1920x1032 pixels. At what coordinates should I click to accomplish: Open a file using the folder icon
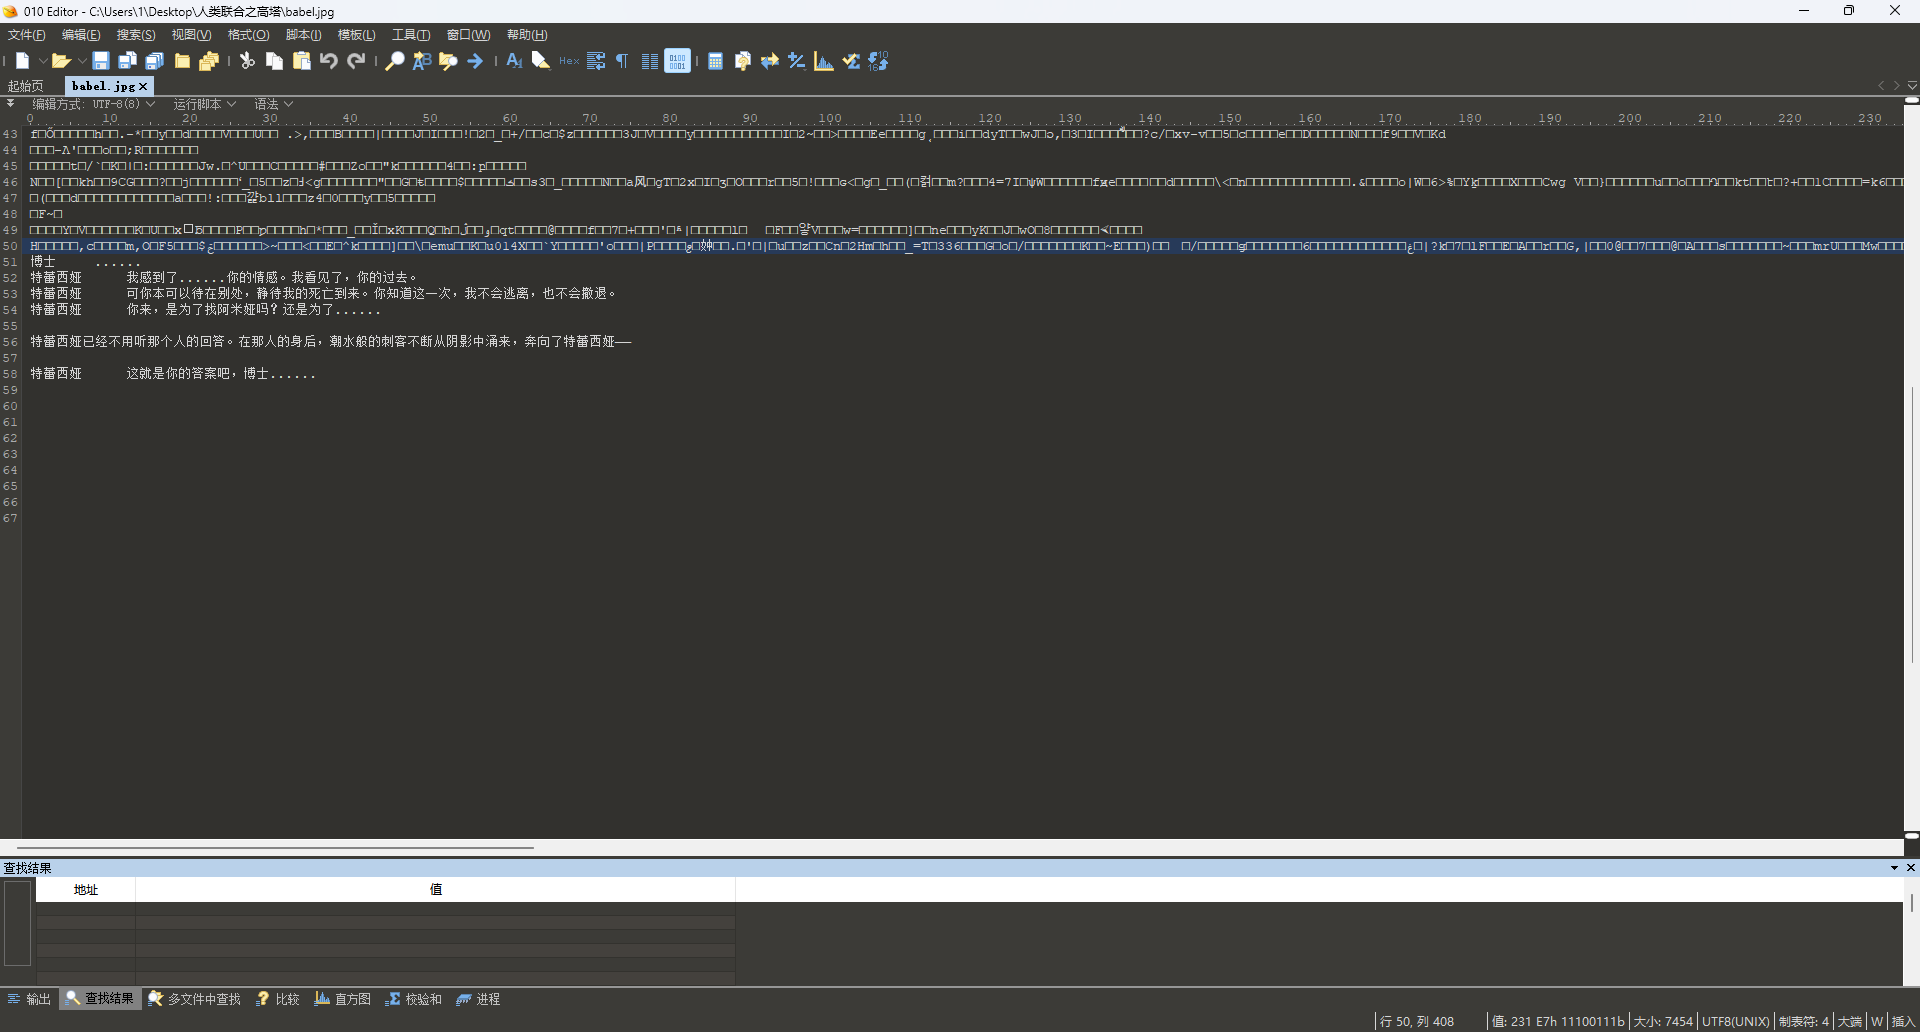click(61, 61)
